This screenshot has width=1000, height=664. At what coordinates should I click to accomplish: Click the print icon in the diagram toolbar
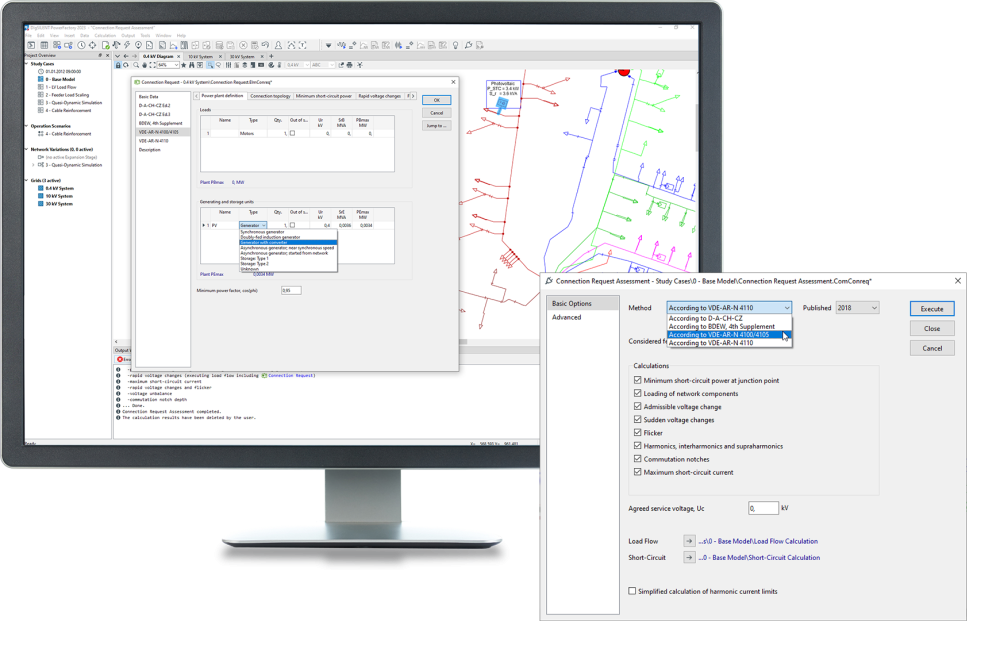(x=349, y=65)
